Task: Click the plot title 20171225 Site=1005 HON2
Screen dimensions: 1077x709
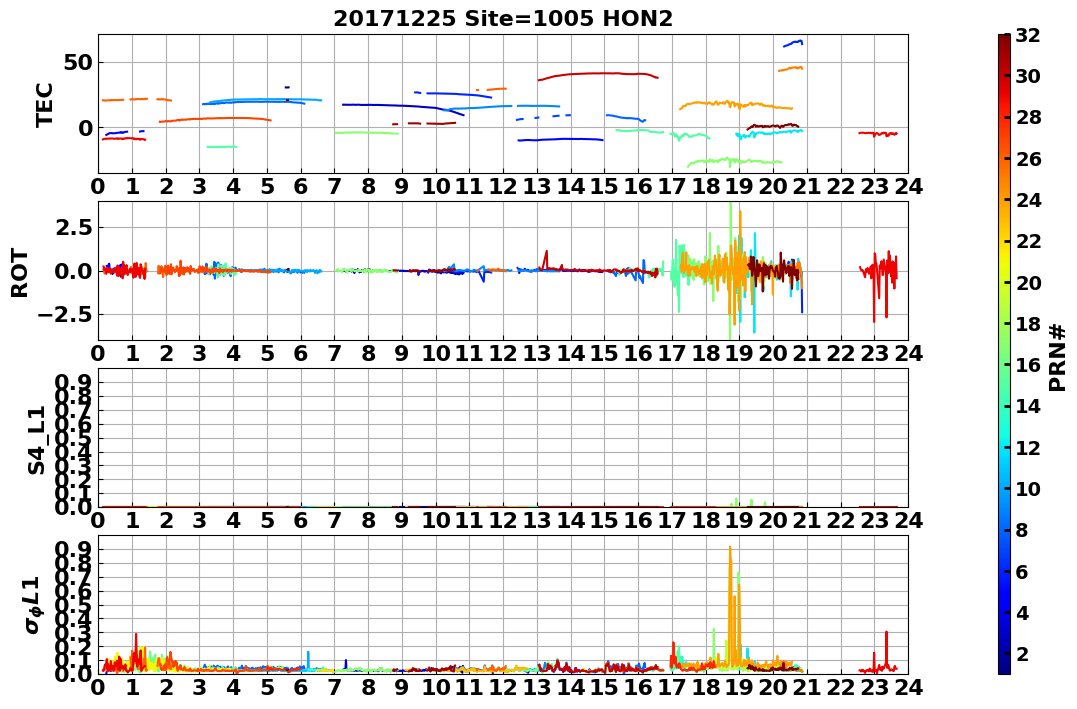Action: coord(503,19)
